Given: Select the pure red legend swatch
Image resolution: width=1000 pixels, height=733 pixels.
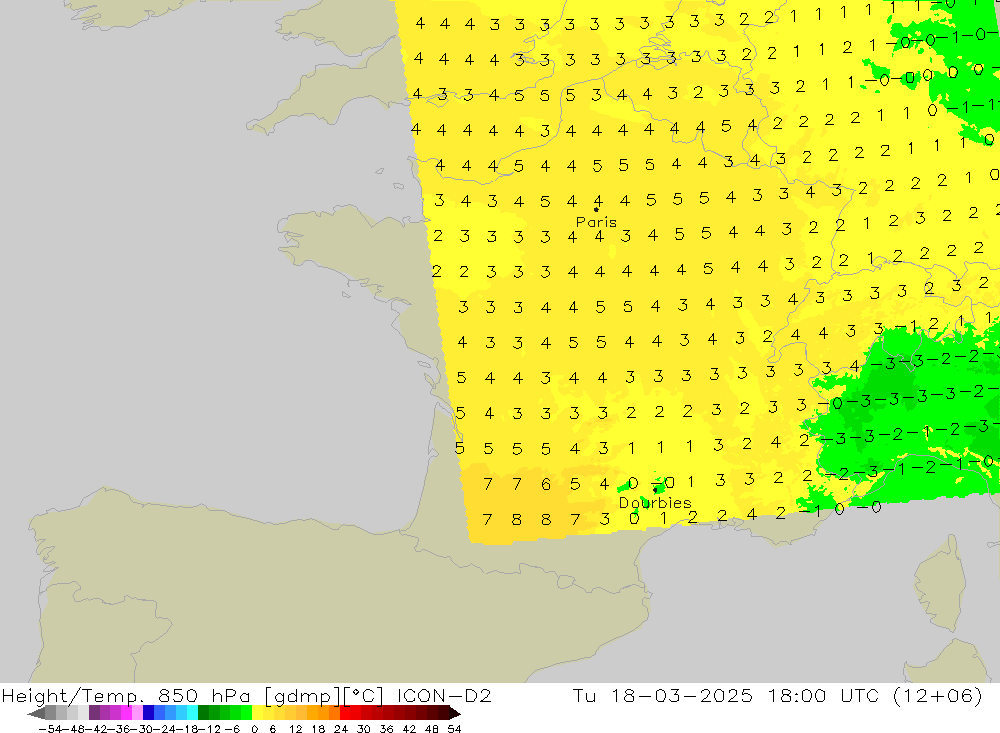Looking at the screenshot, I should coord(345,713).
